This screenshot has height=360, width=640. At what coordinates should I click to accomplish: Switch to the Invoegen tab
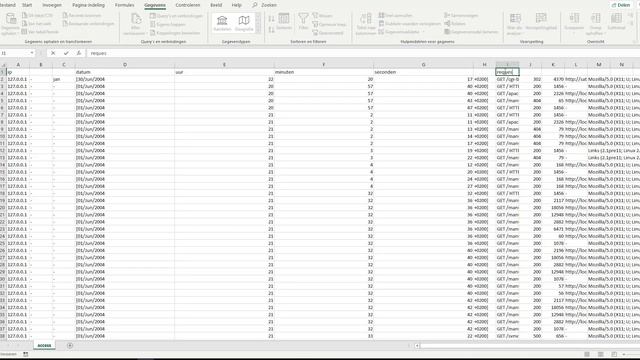[x=52, y=5]
